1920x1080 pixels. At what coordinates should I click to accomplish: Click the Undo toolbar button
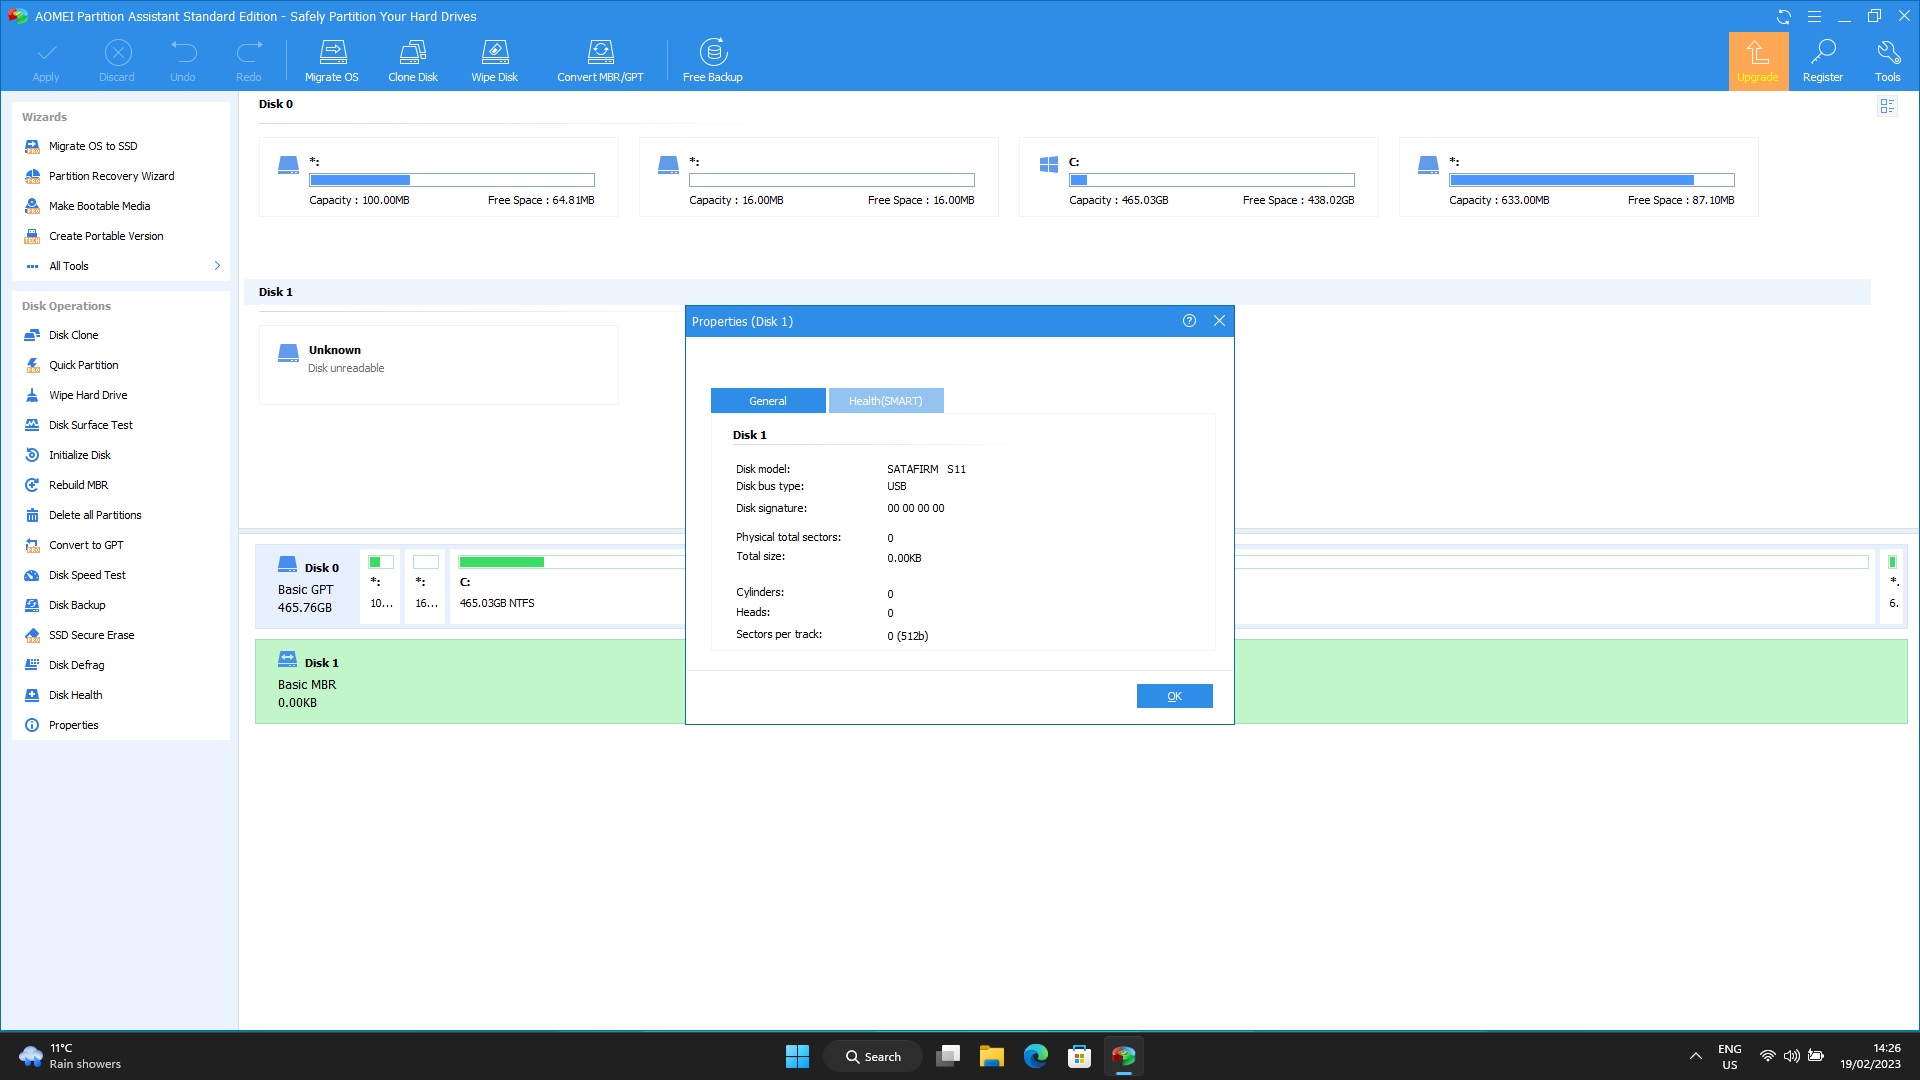click(183, 60)
